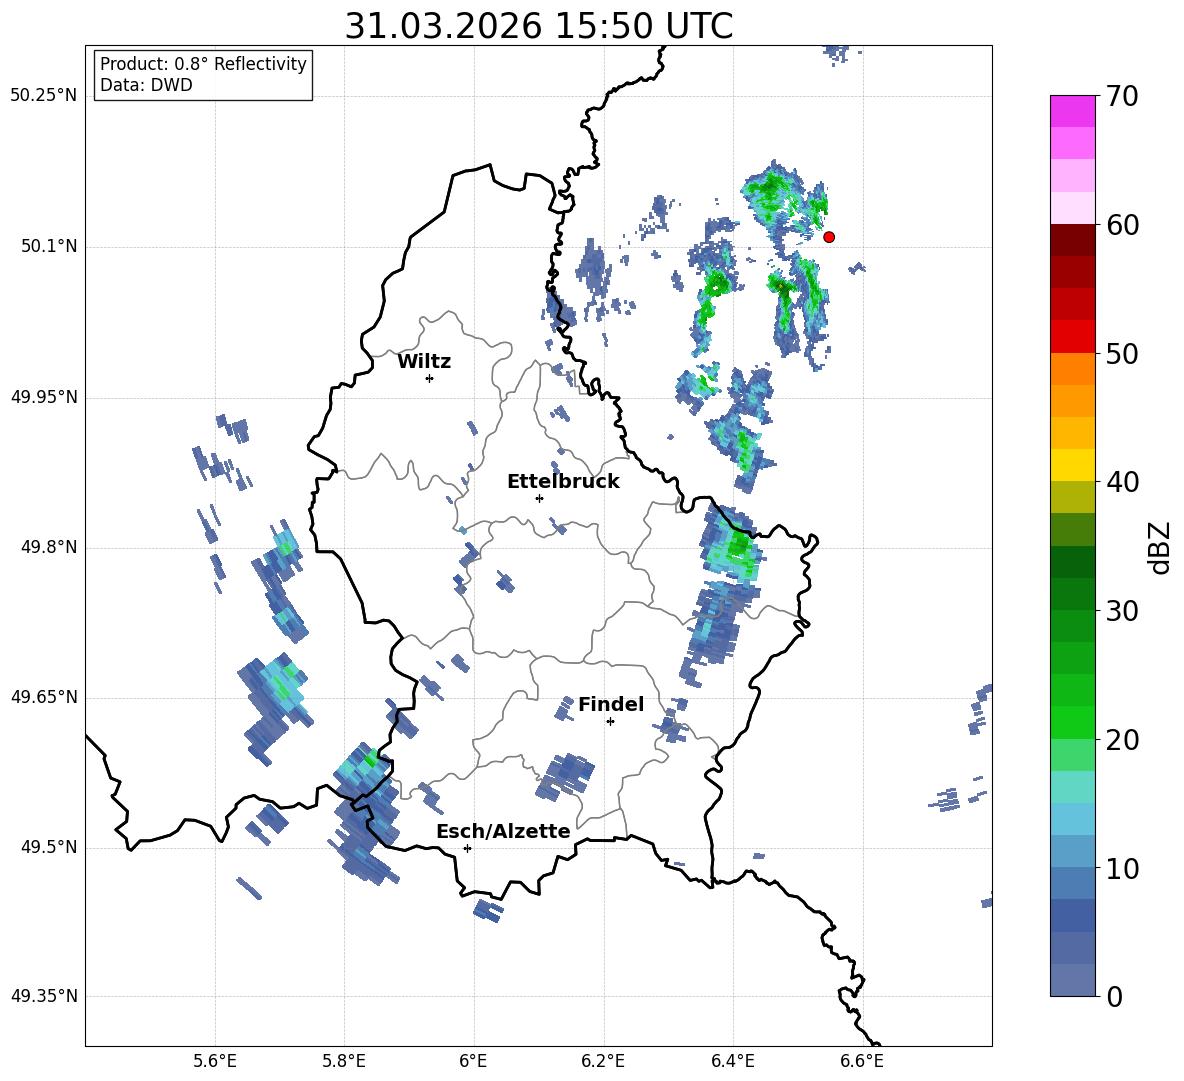Click the yellow colorbar segment at 40
Image resolution: width=1184 pixels, height=1081 pixels.
(1072, 465)
